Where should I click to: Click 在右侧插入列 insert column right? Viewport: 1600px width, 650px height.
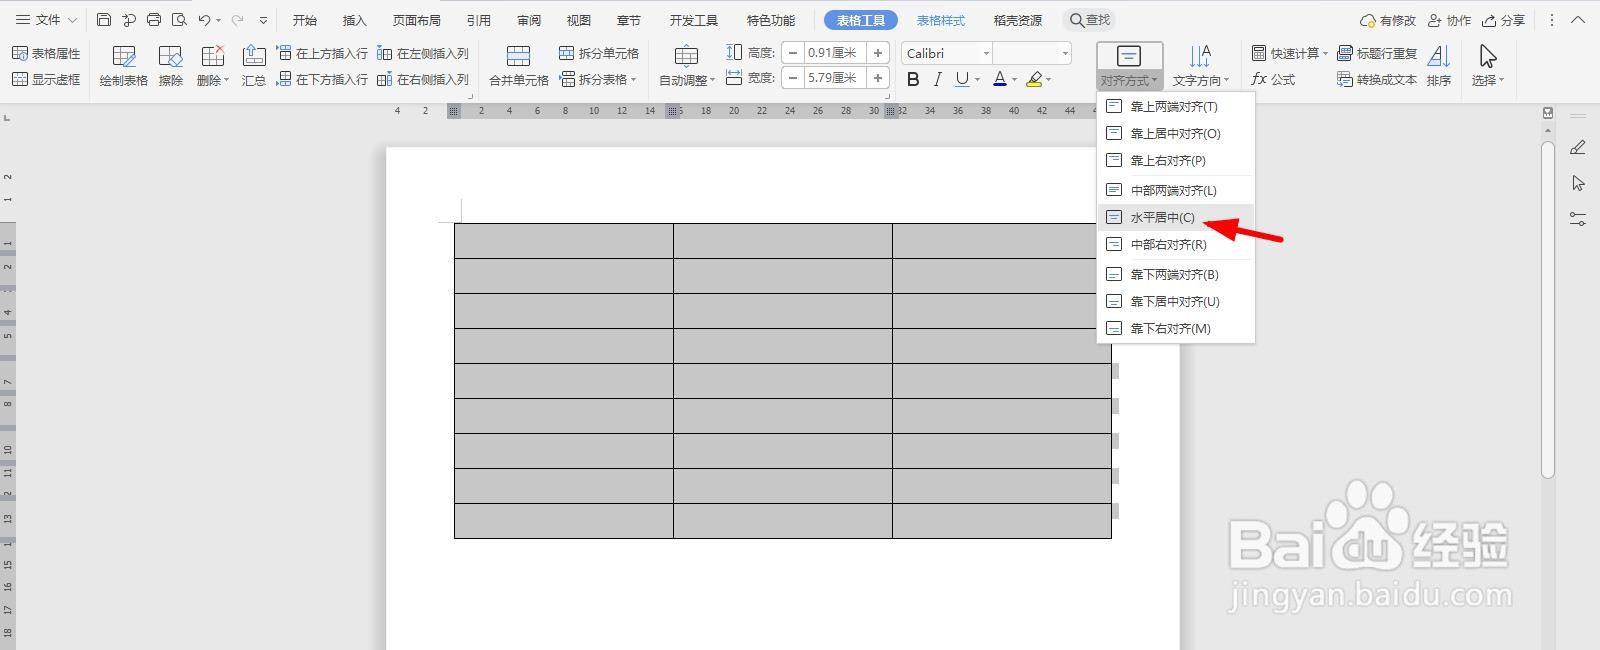coord(423,79)
